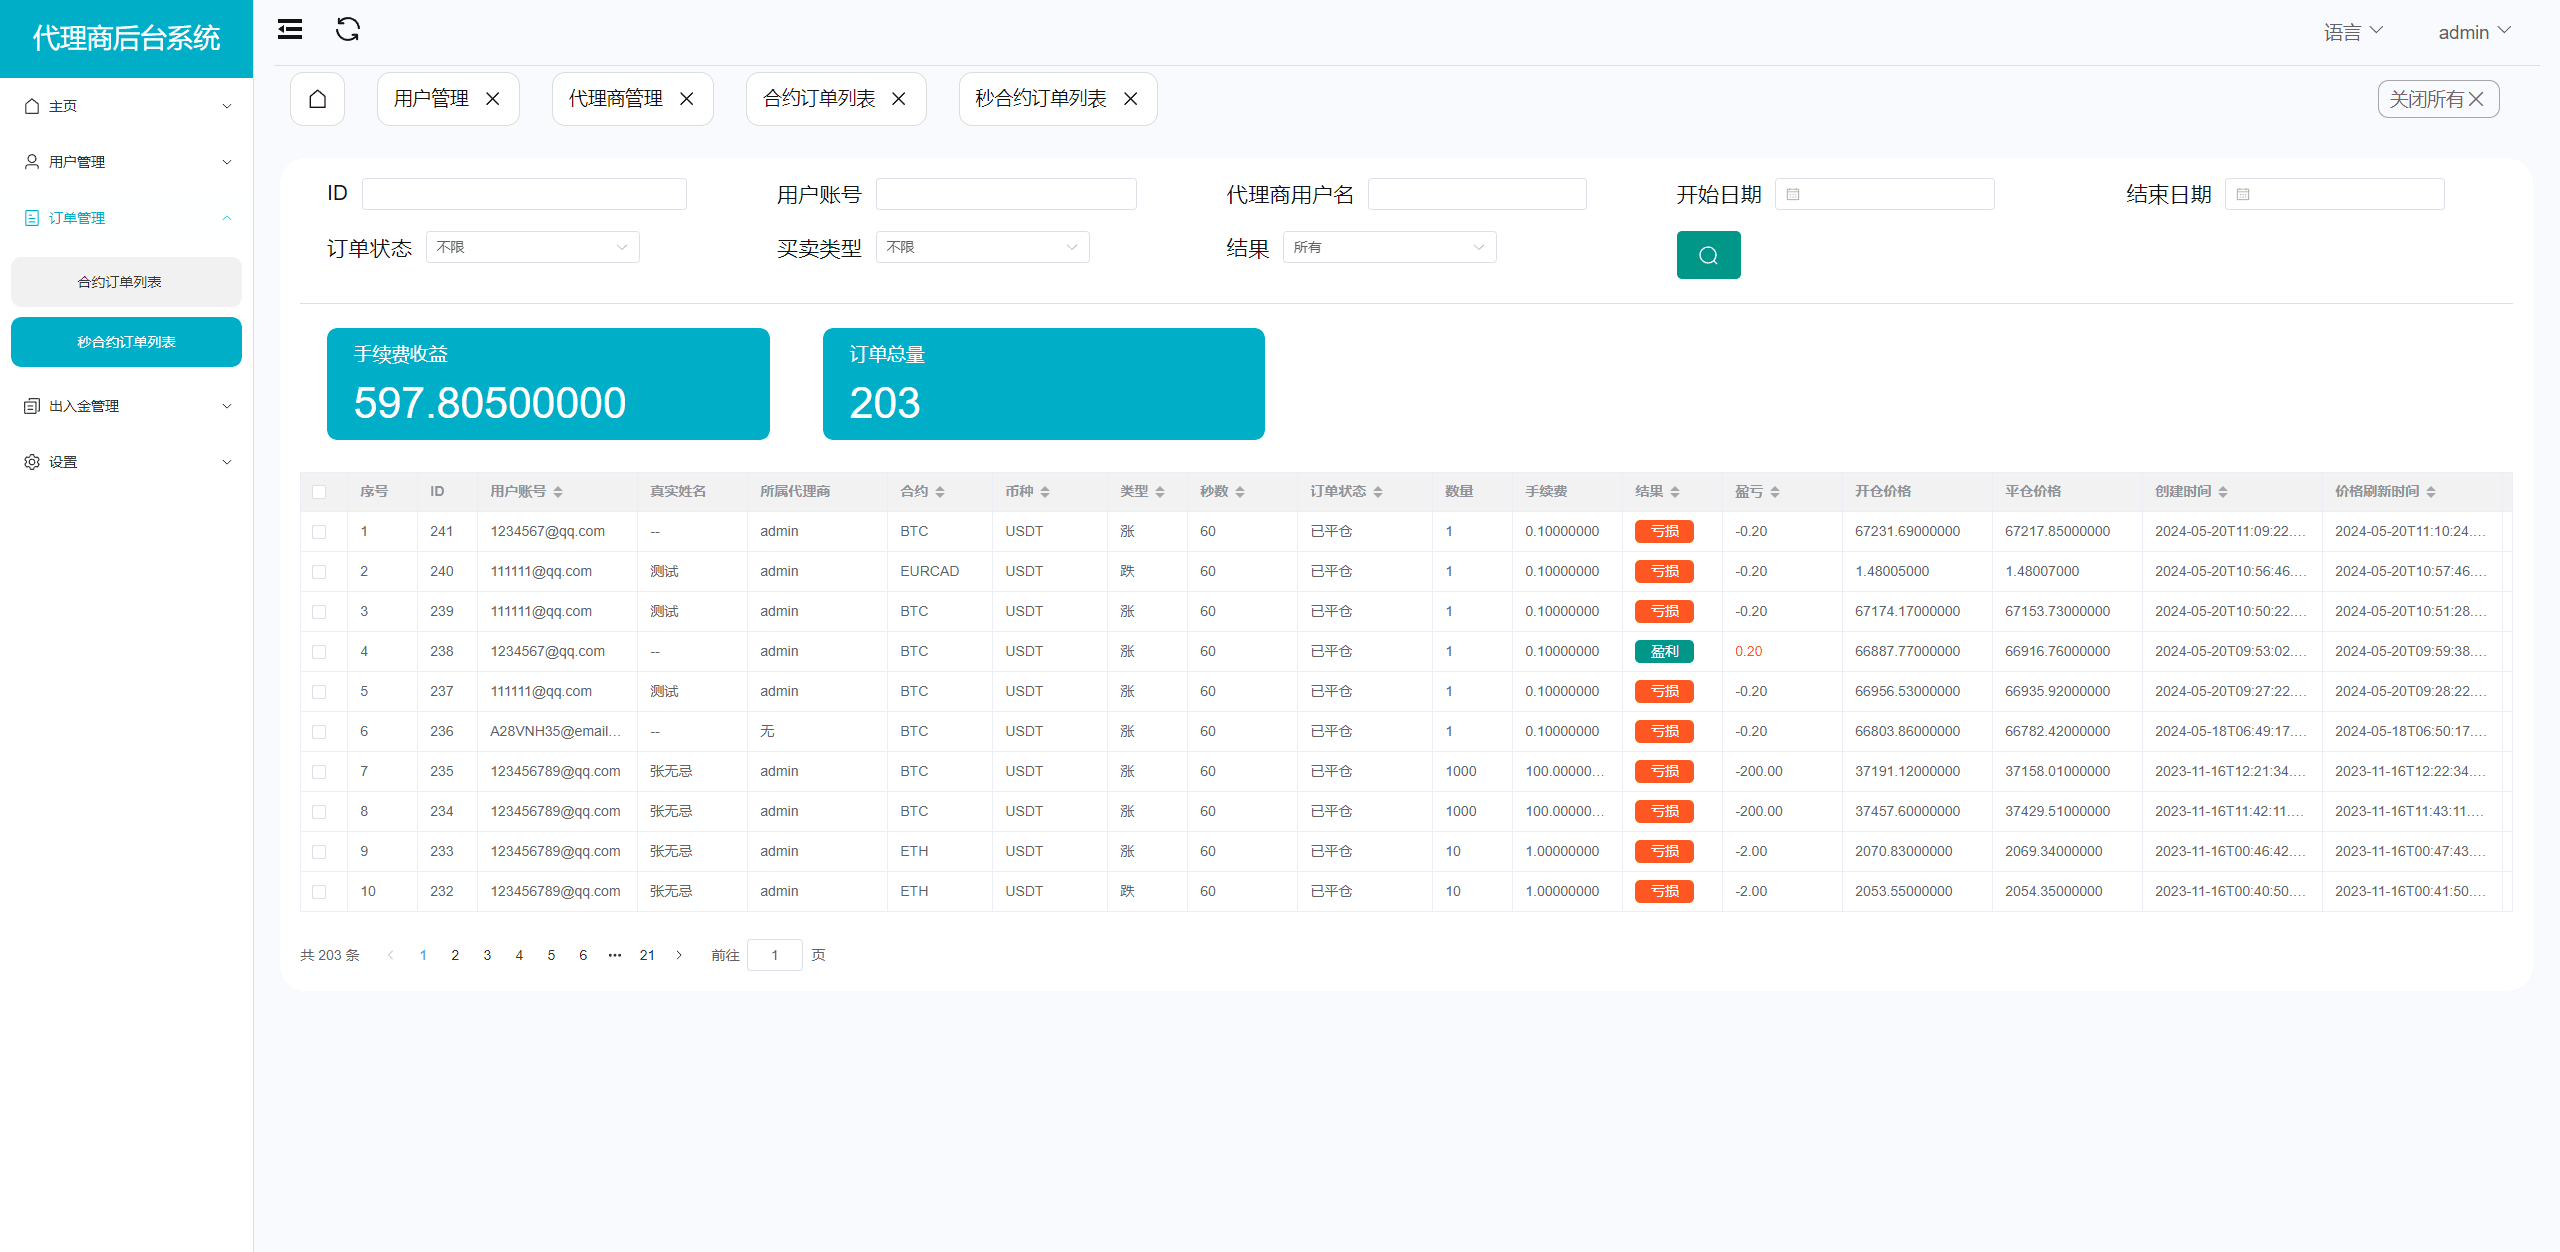
Task: Click the 关闭所有 button
Action: tap(2437, 99)
